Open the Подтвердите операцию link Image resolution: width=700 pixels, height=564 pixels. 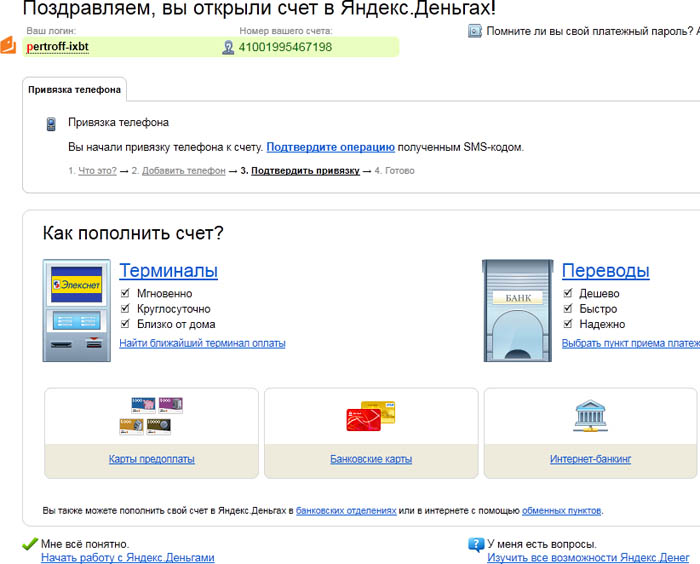(330, 147)
